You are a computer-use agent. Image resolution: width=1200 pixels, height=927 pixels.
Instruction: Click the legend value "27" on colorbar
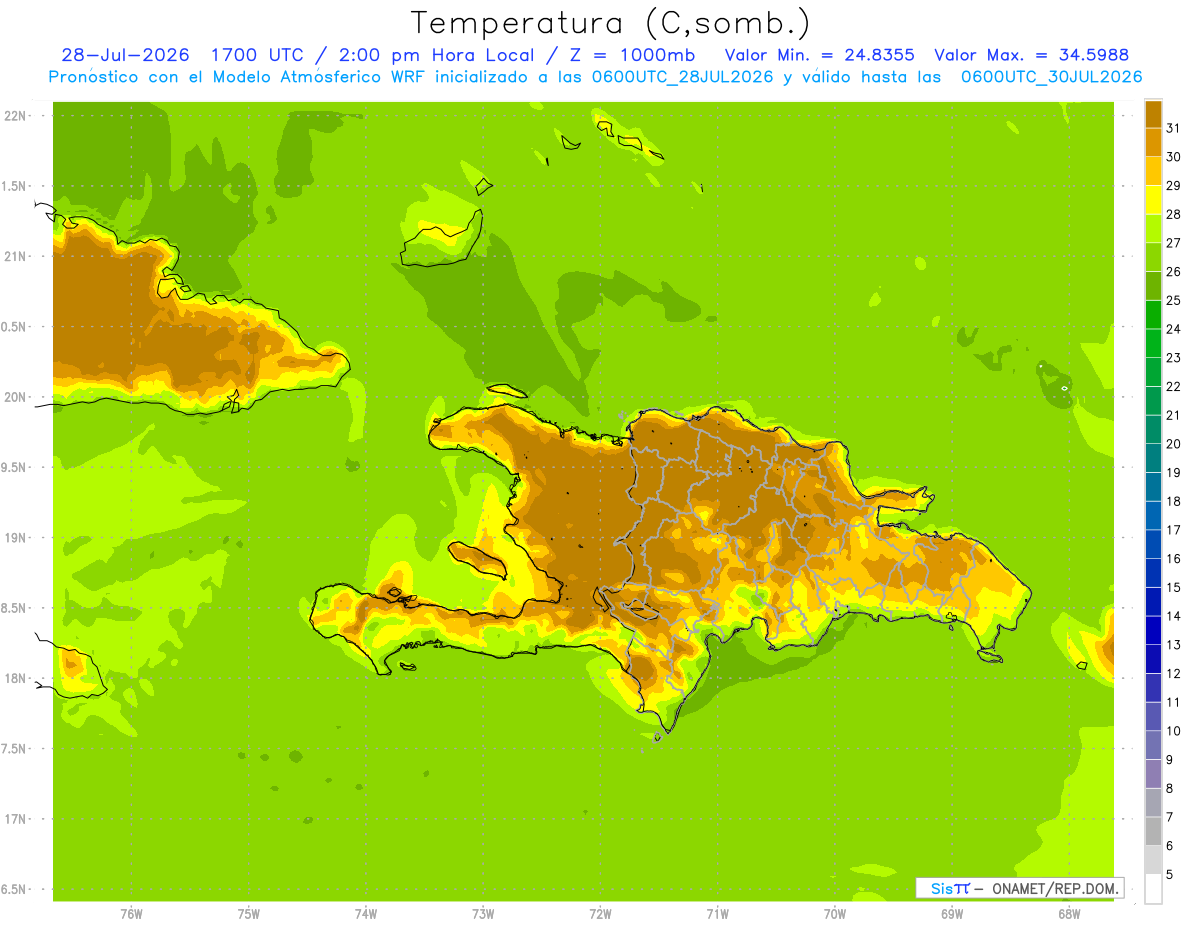point(1173,243)
